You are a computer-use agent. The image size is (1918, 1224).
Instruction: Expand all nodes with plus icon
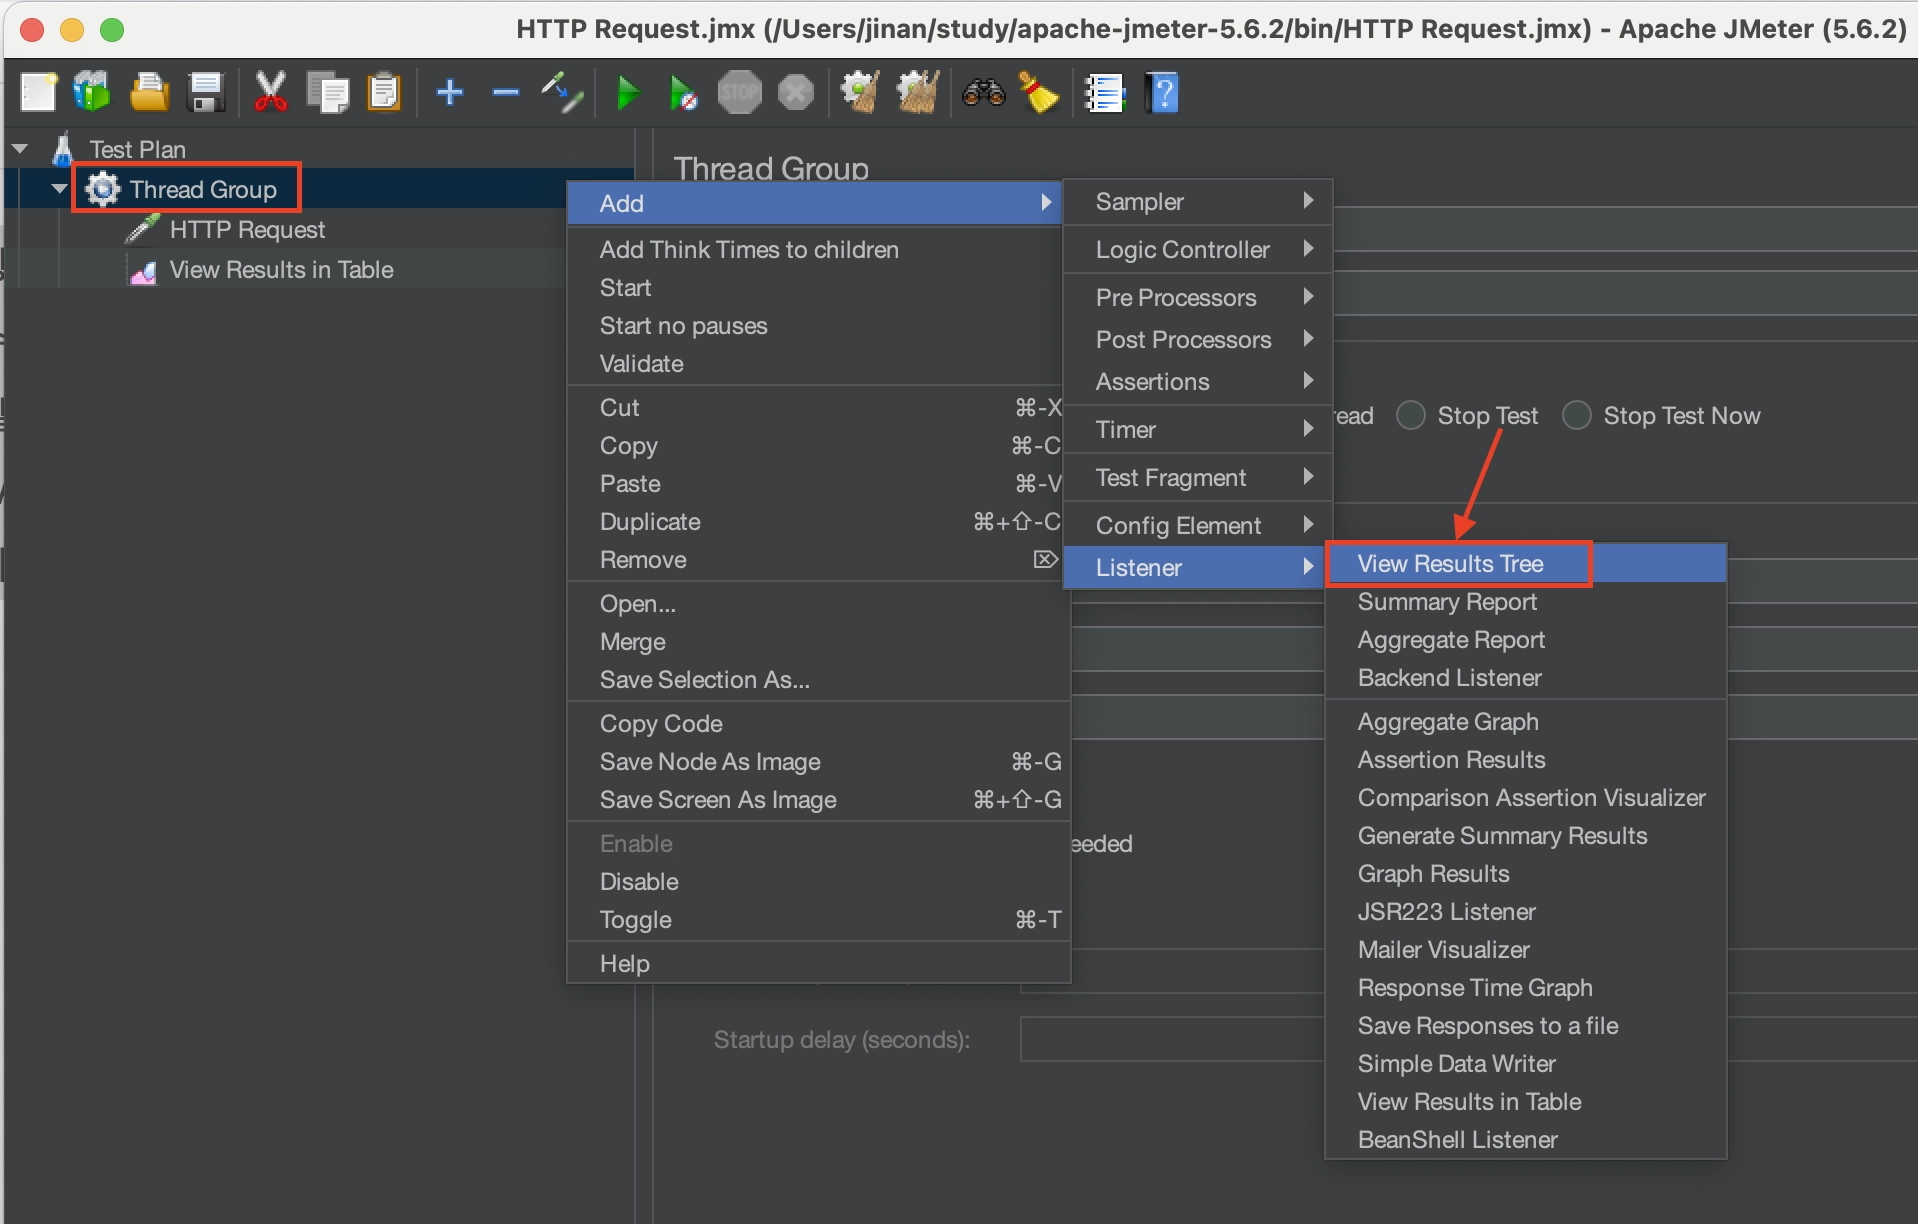(x=450, y=93)
